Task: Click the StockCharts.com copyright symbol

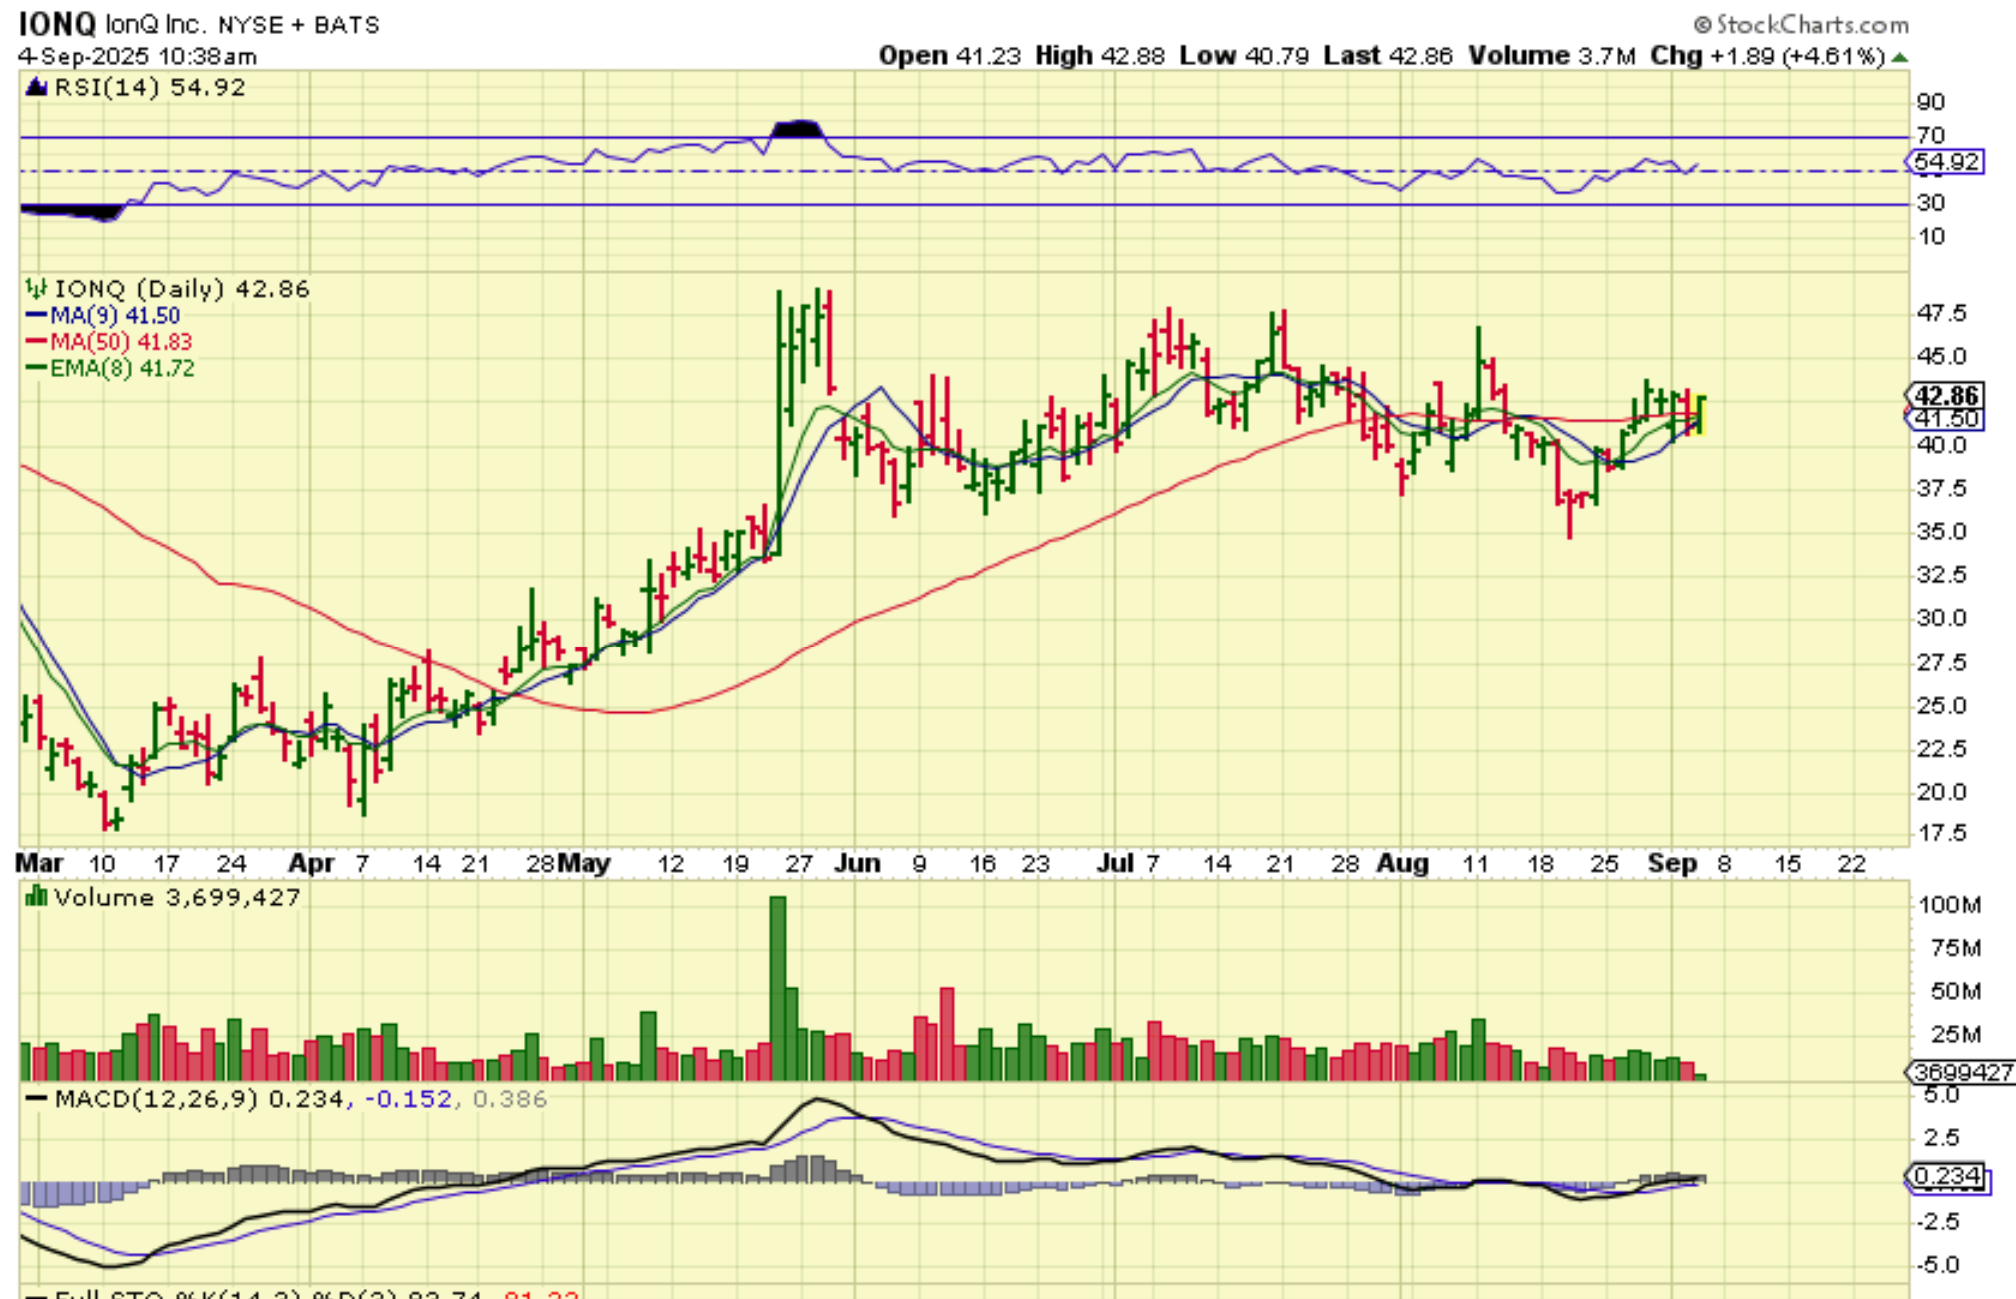Action: point(1702,25)
